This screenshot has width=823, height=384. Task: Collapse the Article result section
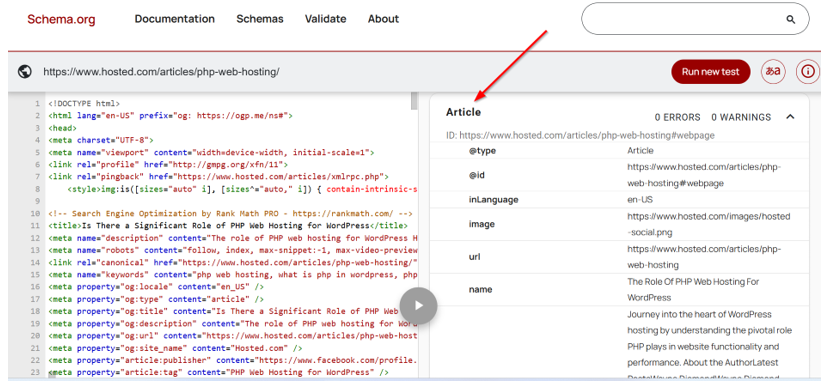tap(790, 117)
